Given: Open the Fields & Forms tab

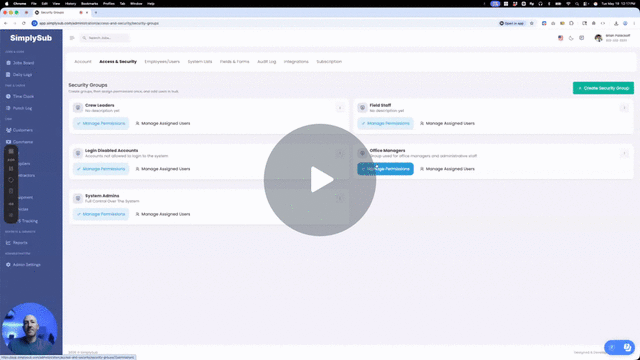Looking at the screenshot, I should [234, 62].
